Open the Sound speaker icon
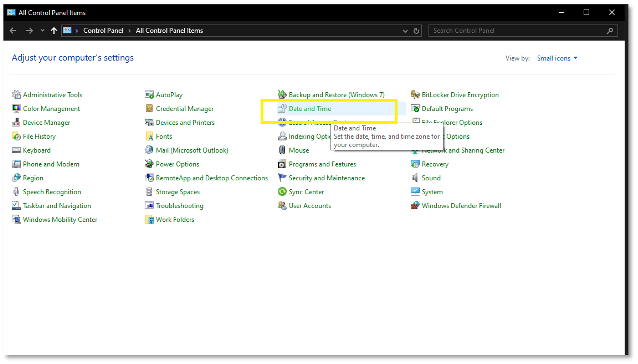This screenshot has width=638, height=364. coord(415,178)
